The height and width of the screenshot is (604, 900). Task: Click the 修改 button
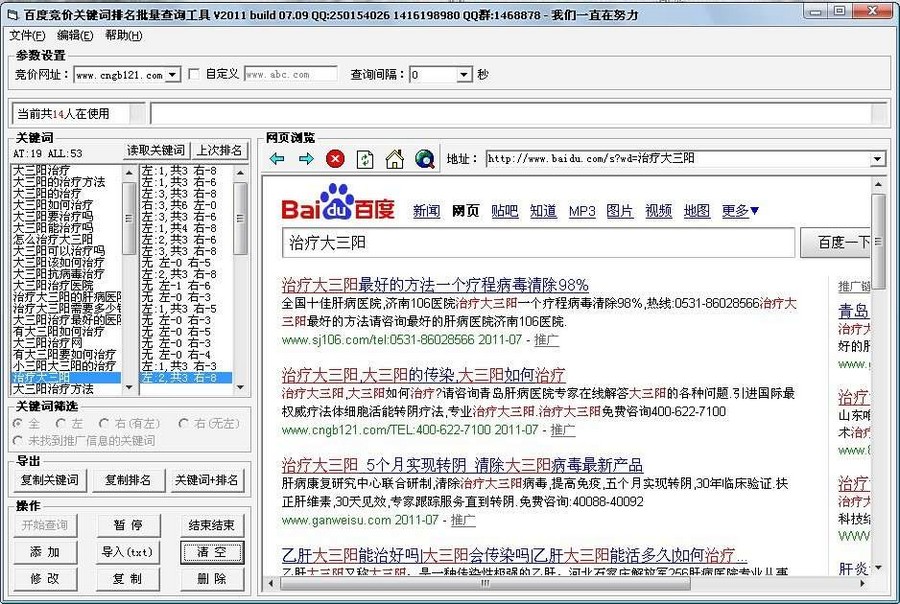coord(45,579)
